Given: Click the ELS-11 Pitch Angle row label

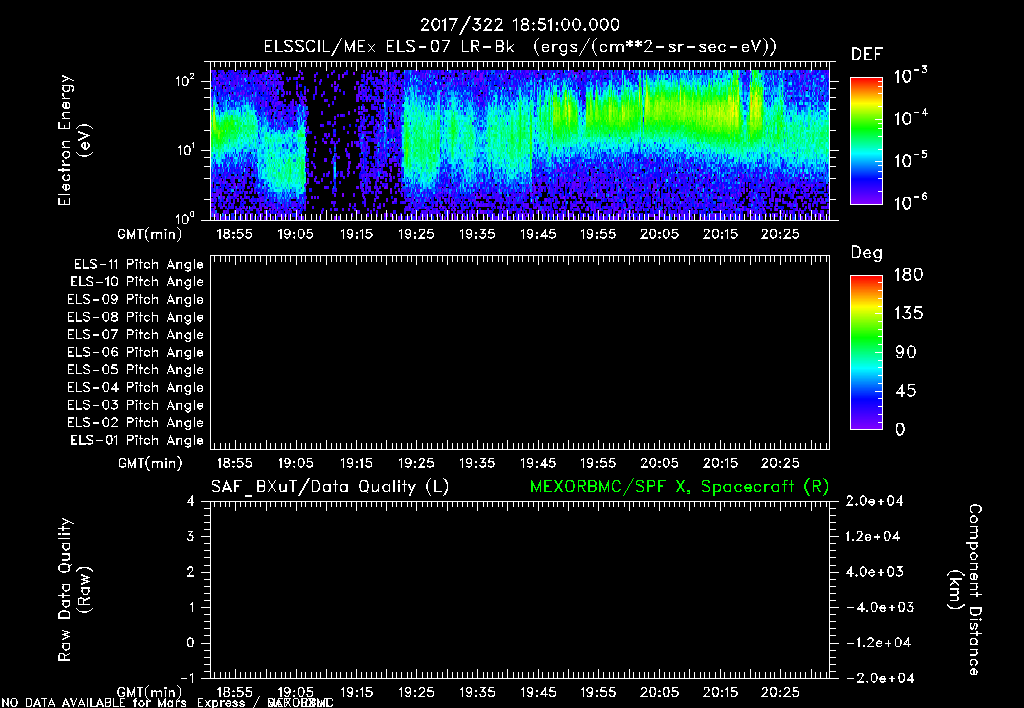Looking at the screenshot, I should click(138, 265).
